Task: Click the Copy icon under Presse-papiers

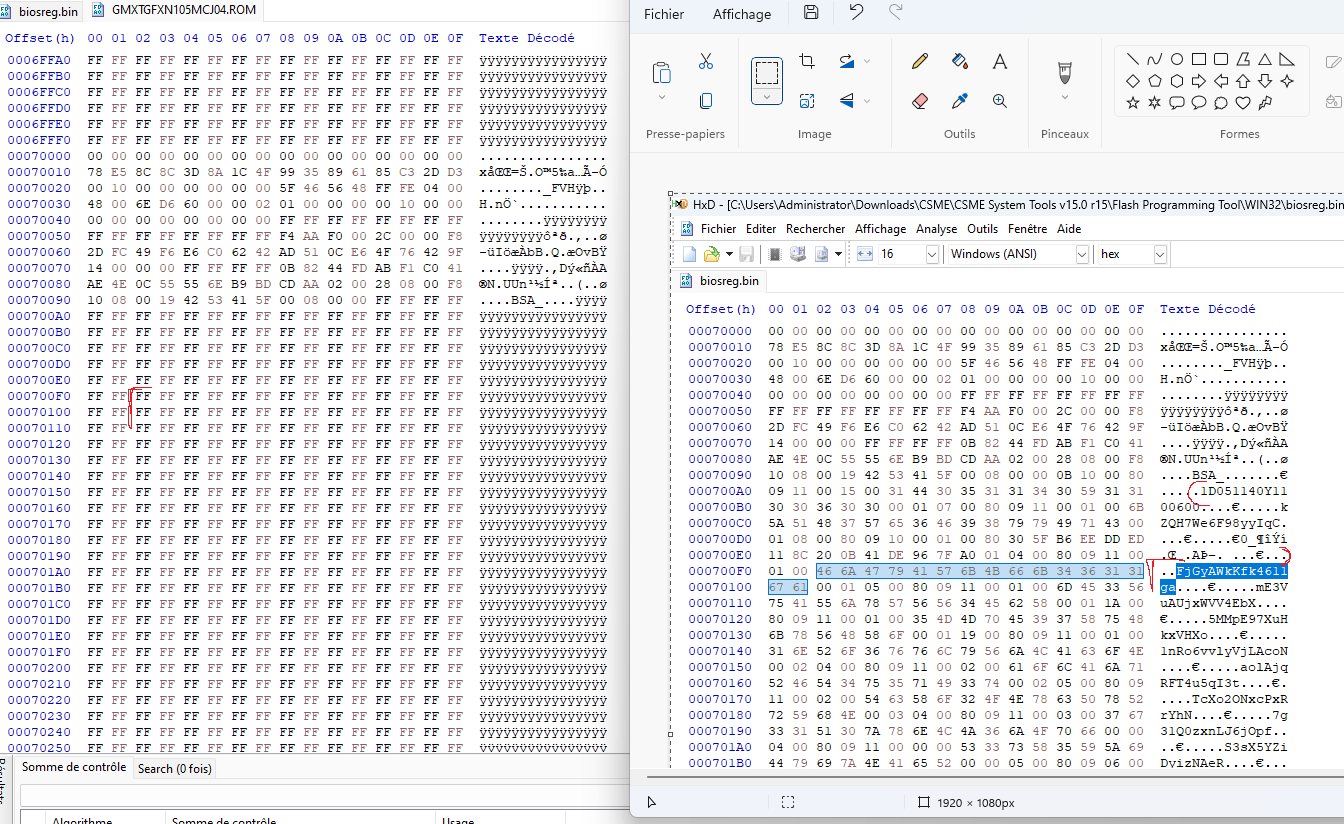Action: 705,100
